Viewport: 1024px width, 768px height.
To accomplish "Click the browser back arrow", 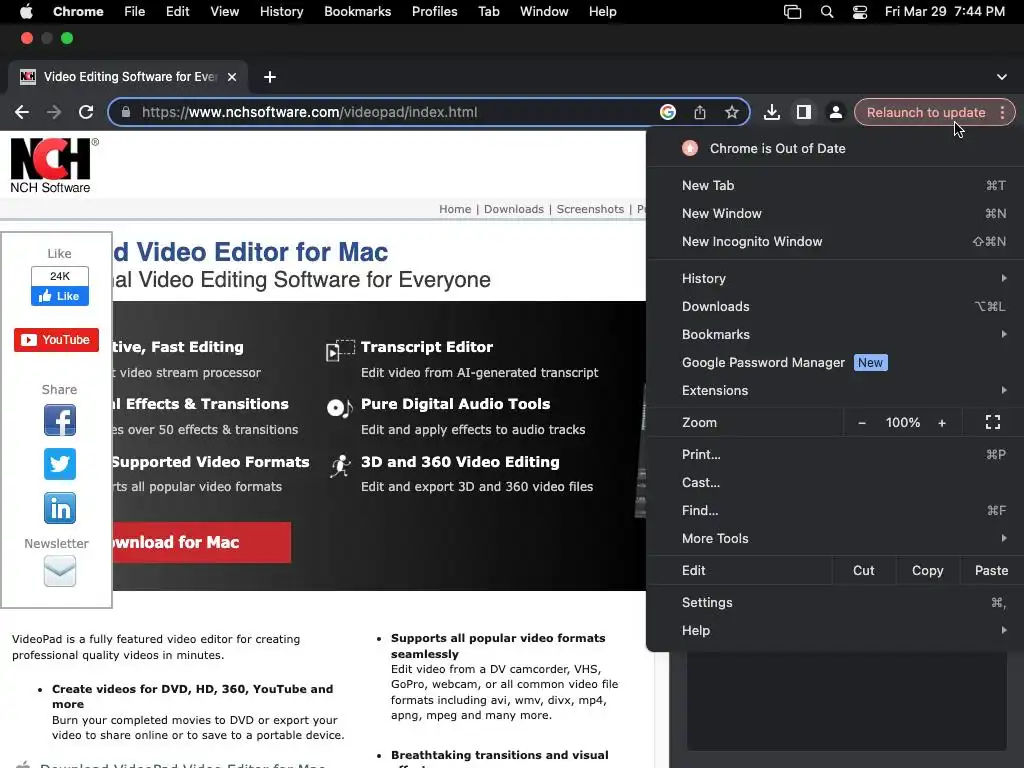I will [x=22, y=112].
